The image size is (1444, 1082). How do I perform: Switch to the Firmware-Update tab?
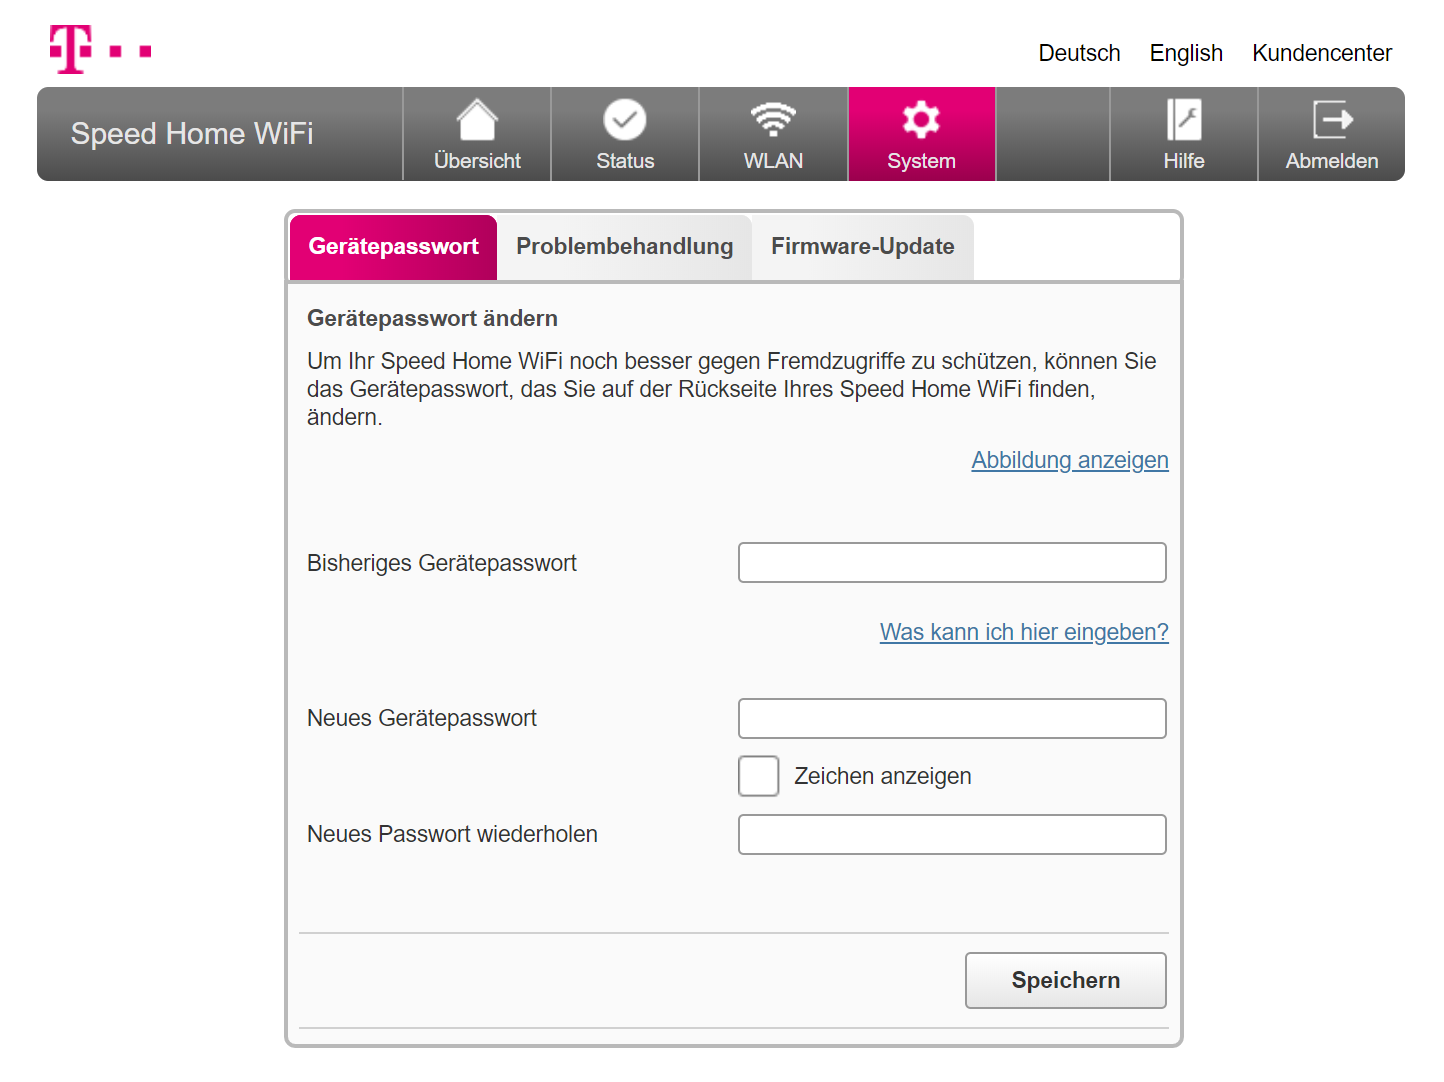coord(862,247)
